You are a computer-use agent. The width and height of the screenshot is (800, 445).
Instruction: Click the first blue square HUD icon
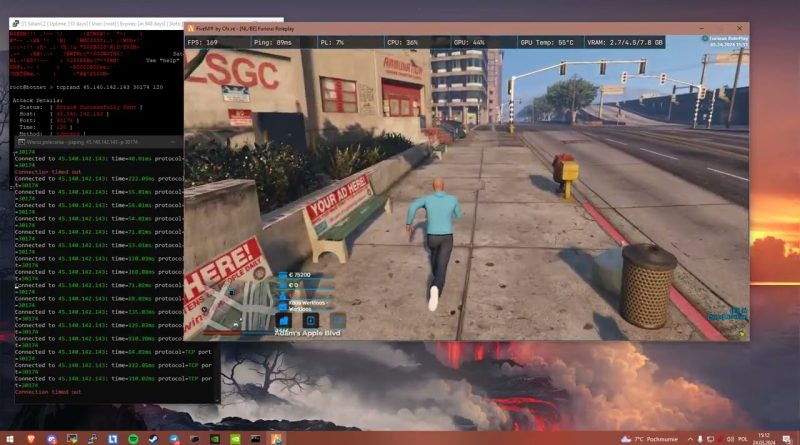click(284, 320)
